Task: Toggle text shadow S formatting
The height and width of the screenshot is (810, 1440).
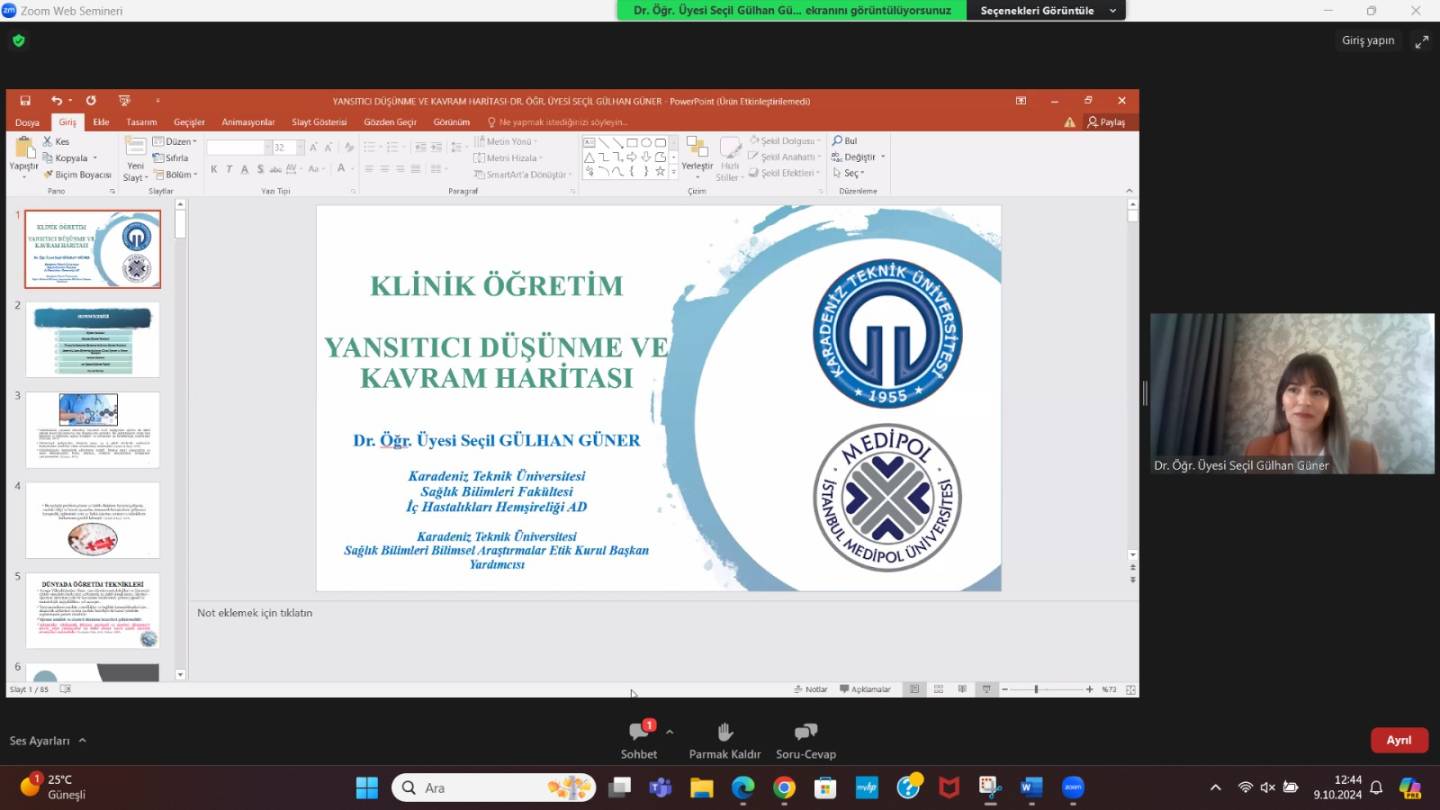Action: 261,170
